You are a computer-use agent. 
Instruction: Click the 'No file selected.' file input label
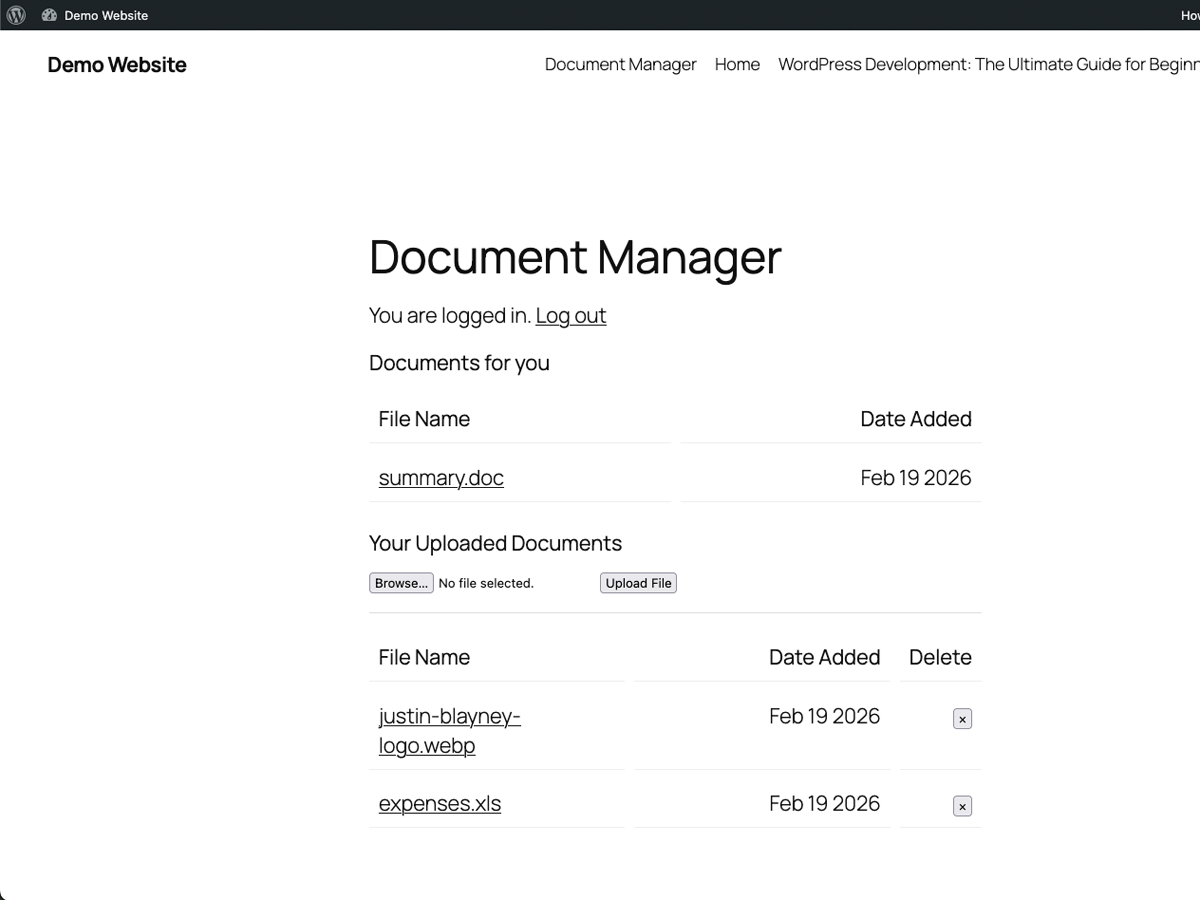486,583
